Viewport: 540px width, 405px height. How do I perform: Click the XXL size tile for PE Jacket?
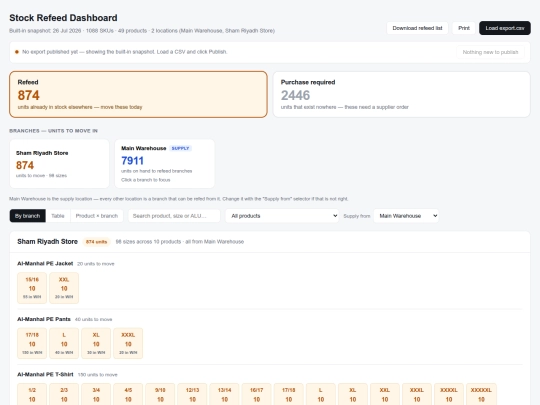[64, 288]
